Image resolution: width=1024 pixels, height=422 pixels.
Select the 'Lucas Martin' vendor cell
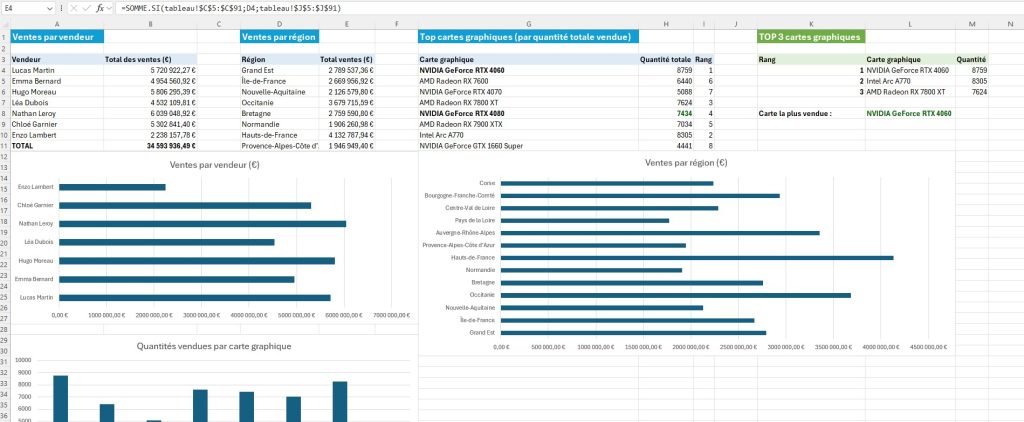click(57, 70)
